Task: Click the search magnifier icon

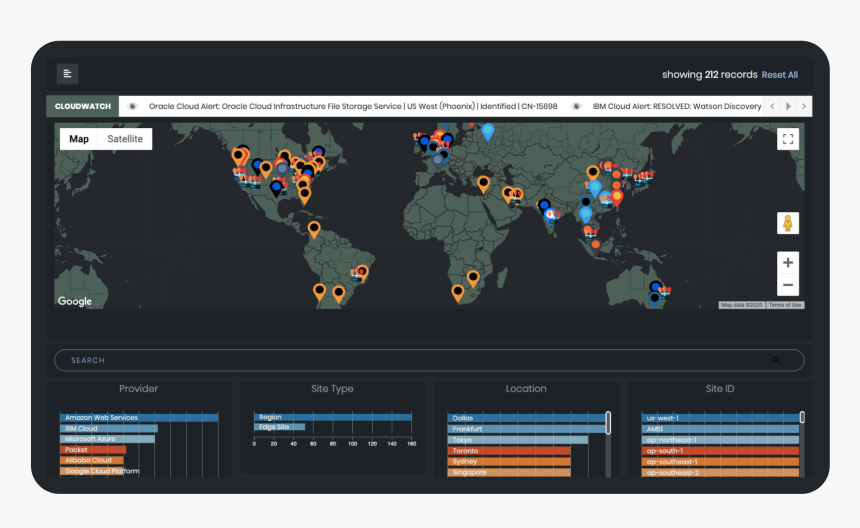Action: point(776,360)
